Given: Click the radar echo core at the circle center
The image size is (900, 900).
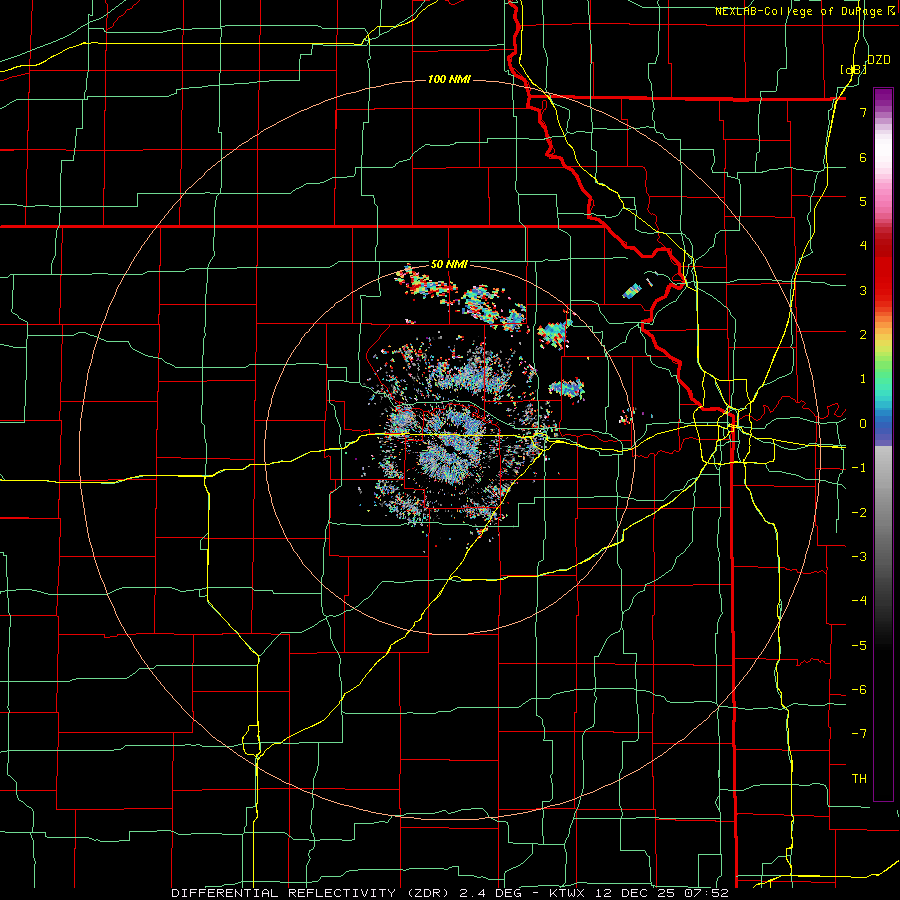Looking at the screenshot, I should [450, 450].
